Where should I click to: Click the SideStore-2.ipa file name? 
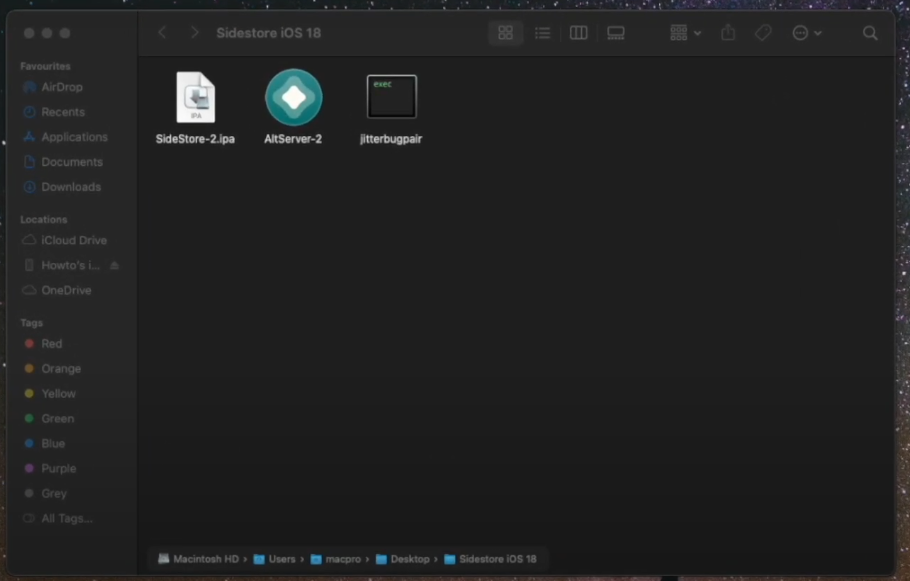(x=195, y=139)
